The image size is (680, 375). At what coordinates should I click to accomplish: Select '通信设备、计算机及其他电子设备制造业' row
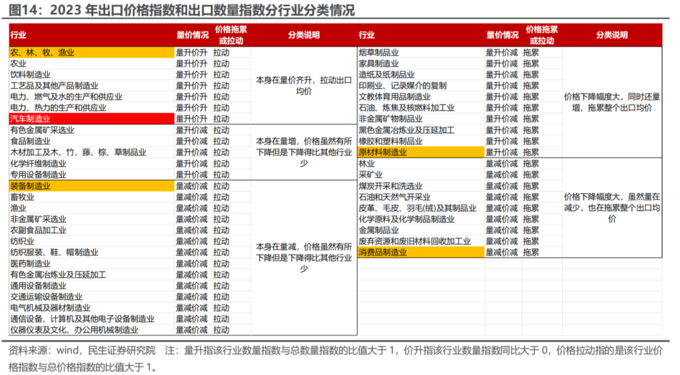(x=82, y=319)
